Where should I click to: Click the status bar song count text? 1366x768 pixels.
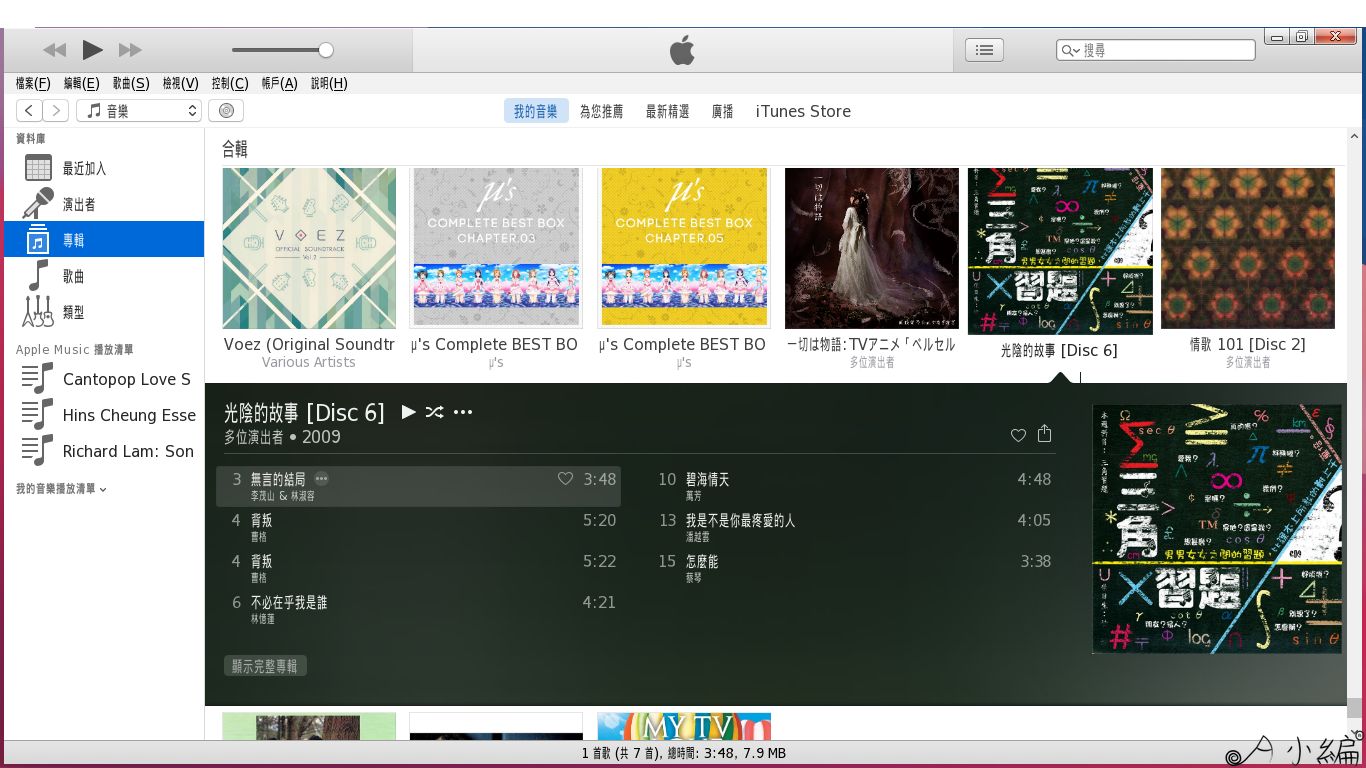pos(683,753)
